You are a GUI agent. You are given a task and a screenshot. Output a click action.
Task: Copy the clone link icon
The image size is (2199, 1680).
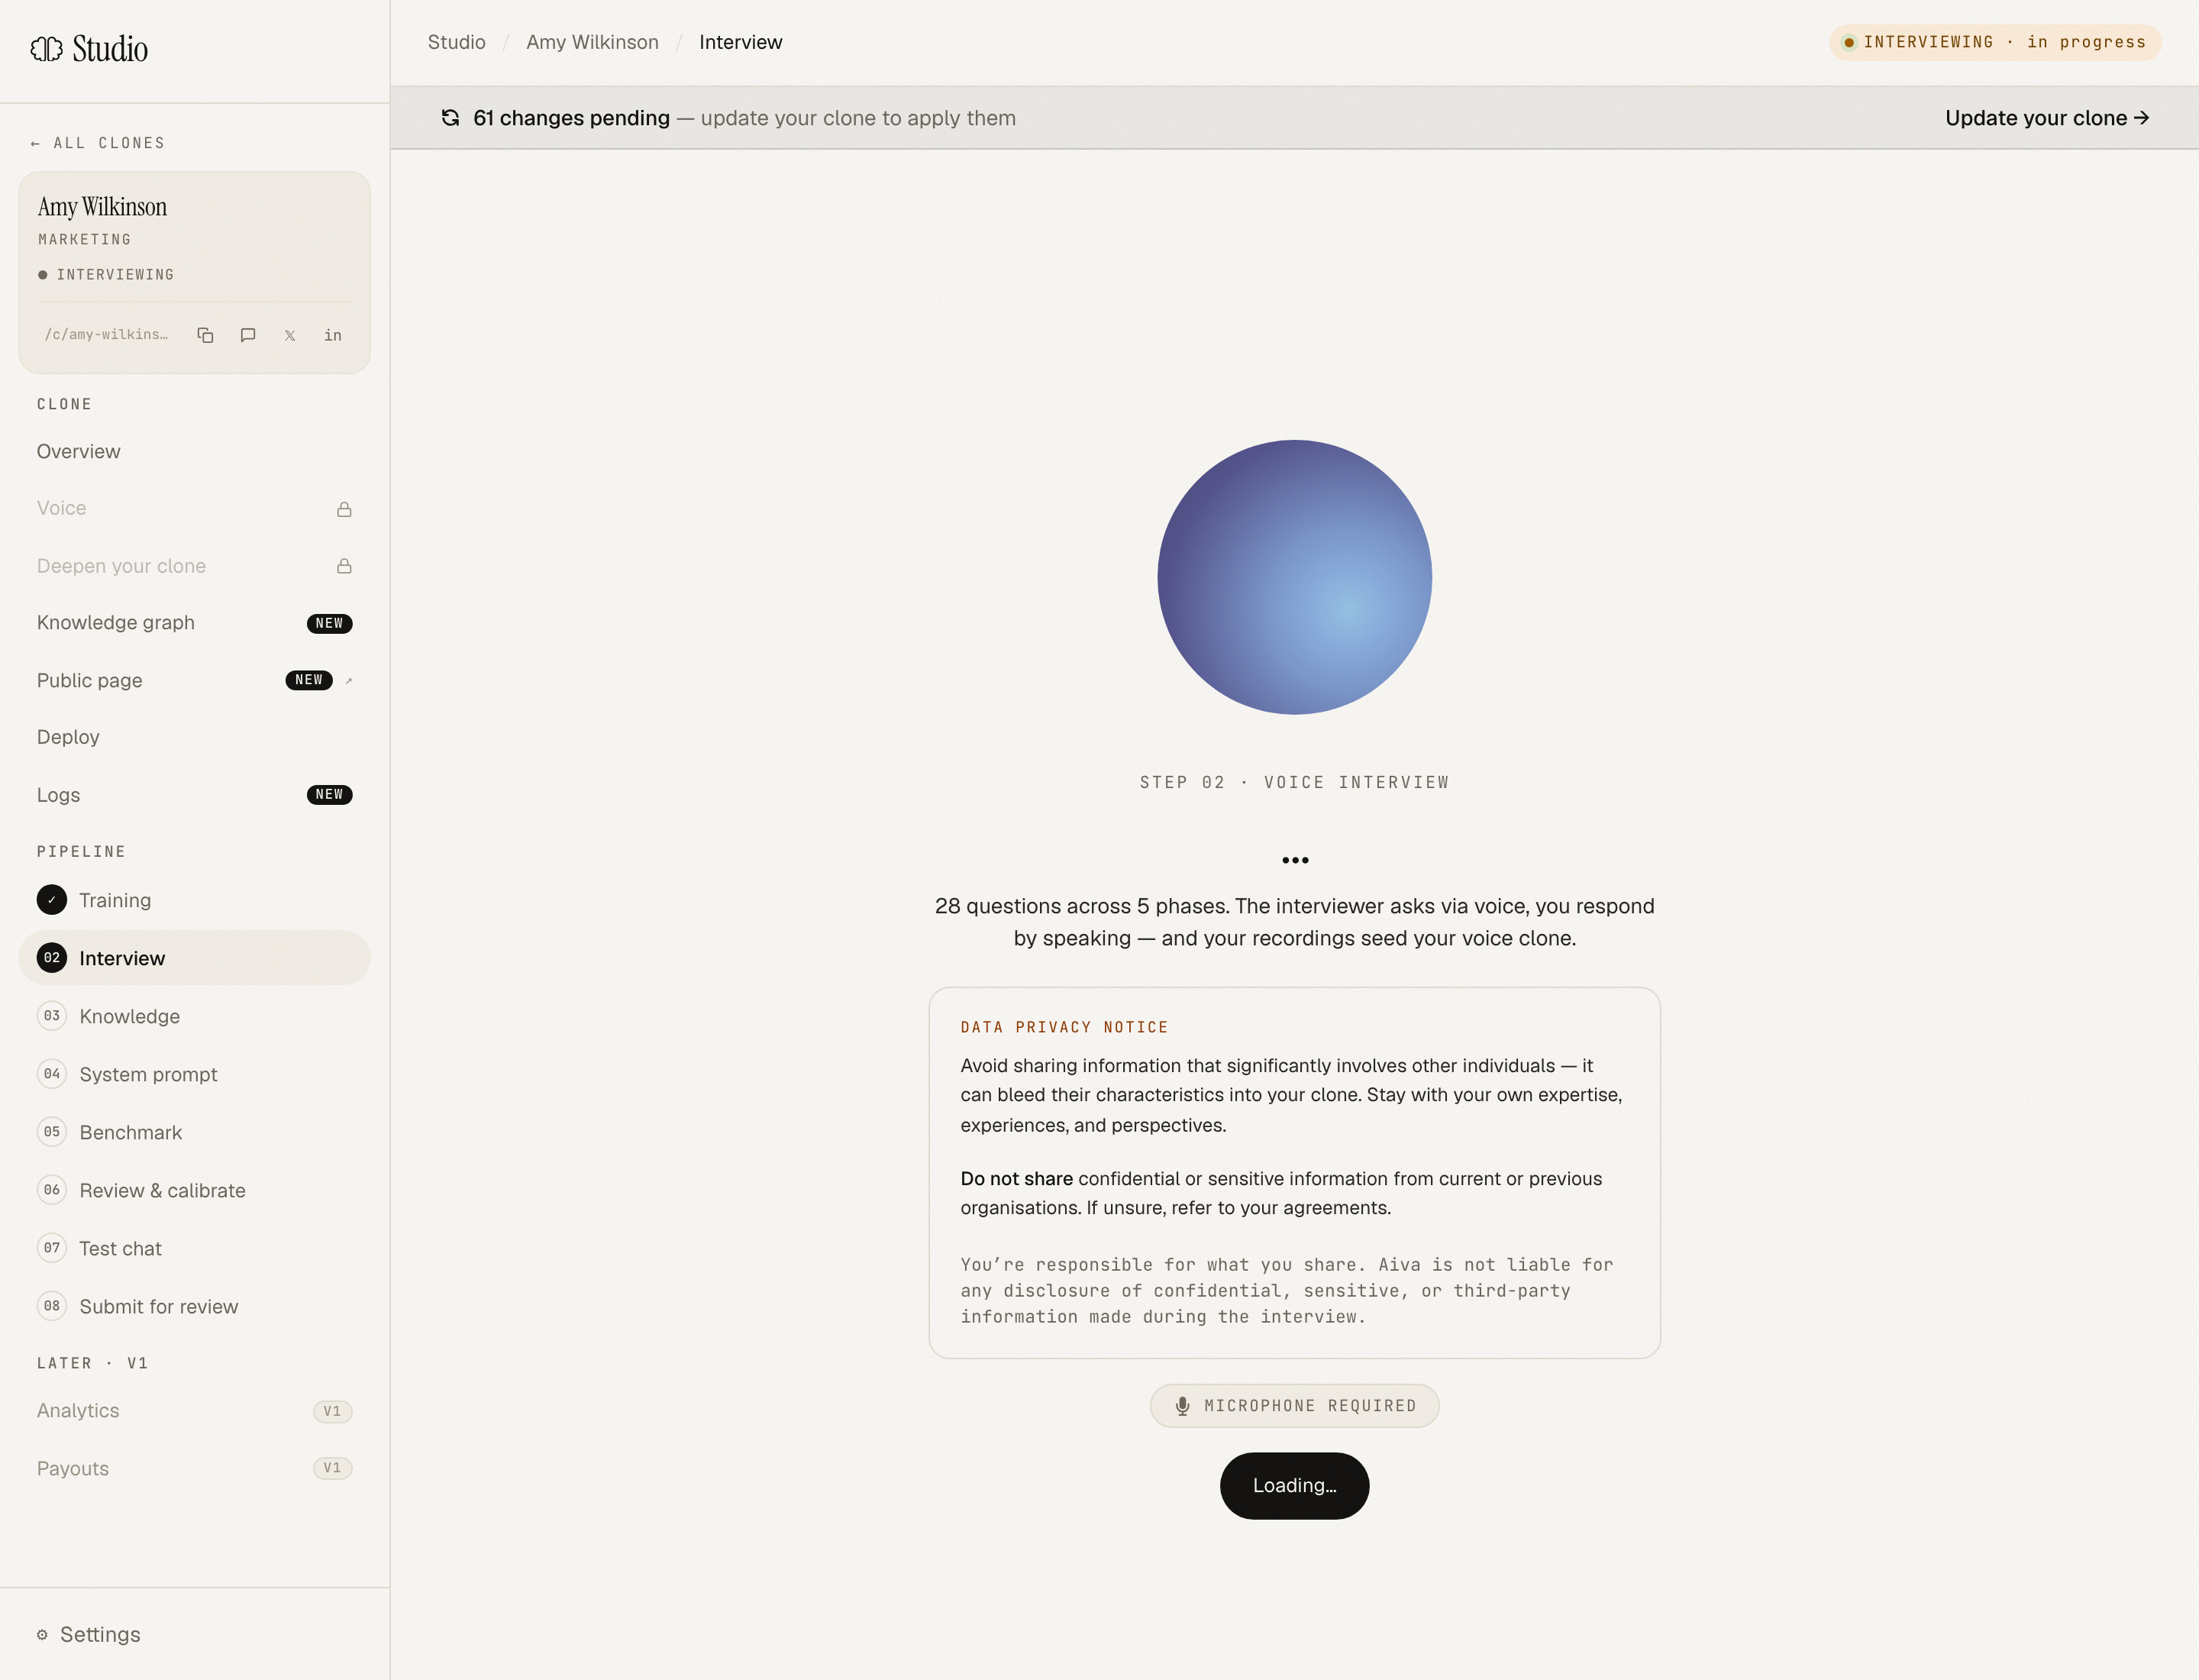[x=205, y=335]
